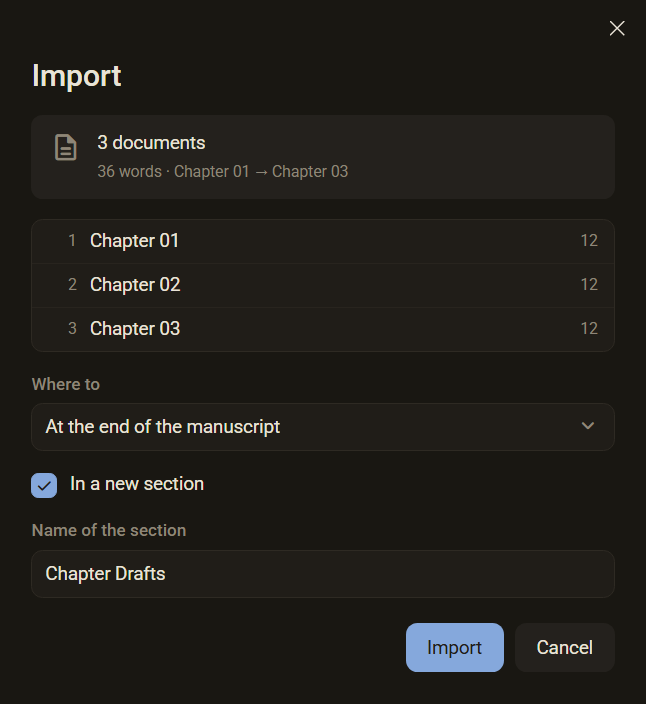Select the Chapter 01 row

(323, 241)
